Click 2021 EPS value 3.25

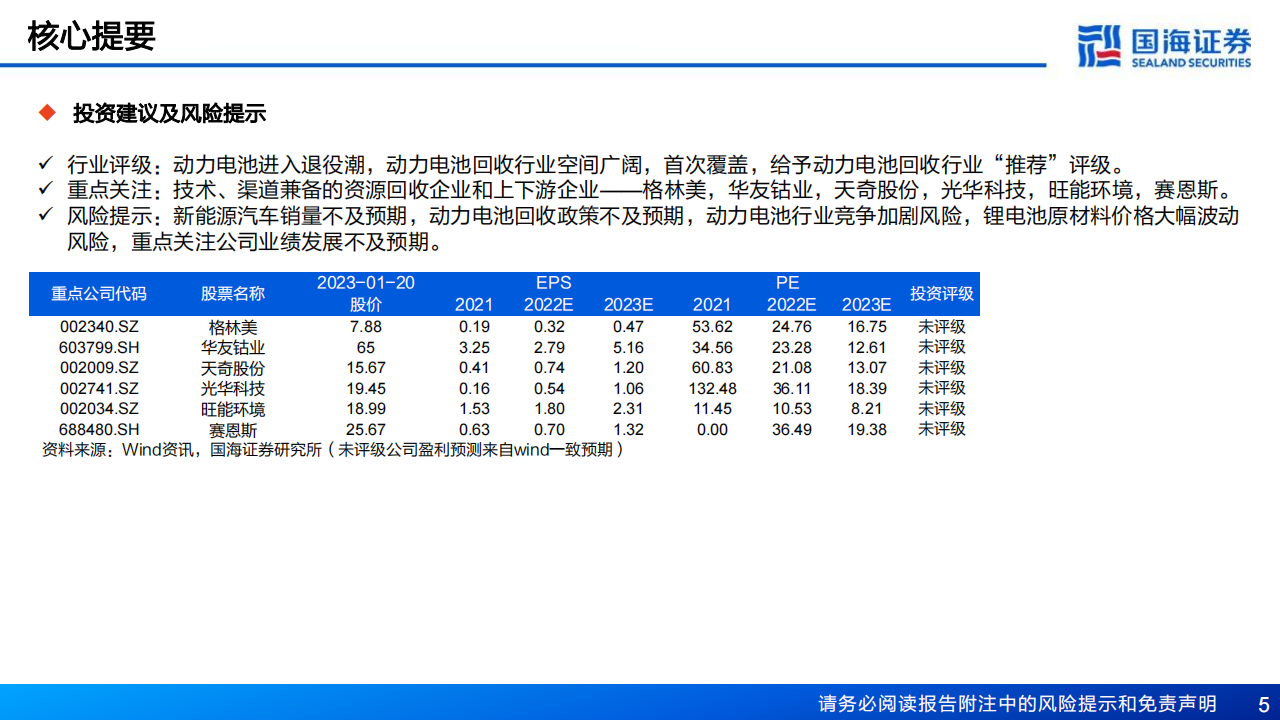(x=474, y=347)
